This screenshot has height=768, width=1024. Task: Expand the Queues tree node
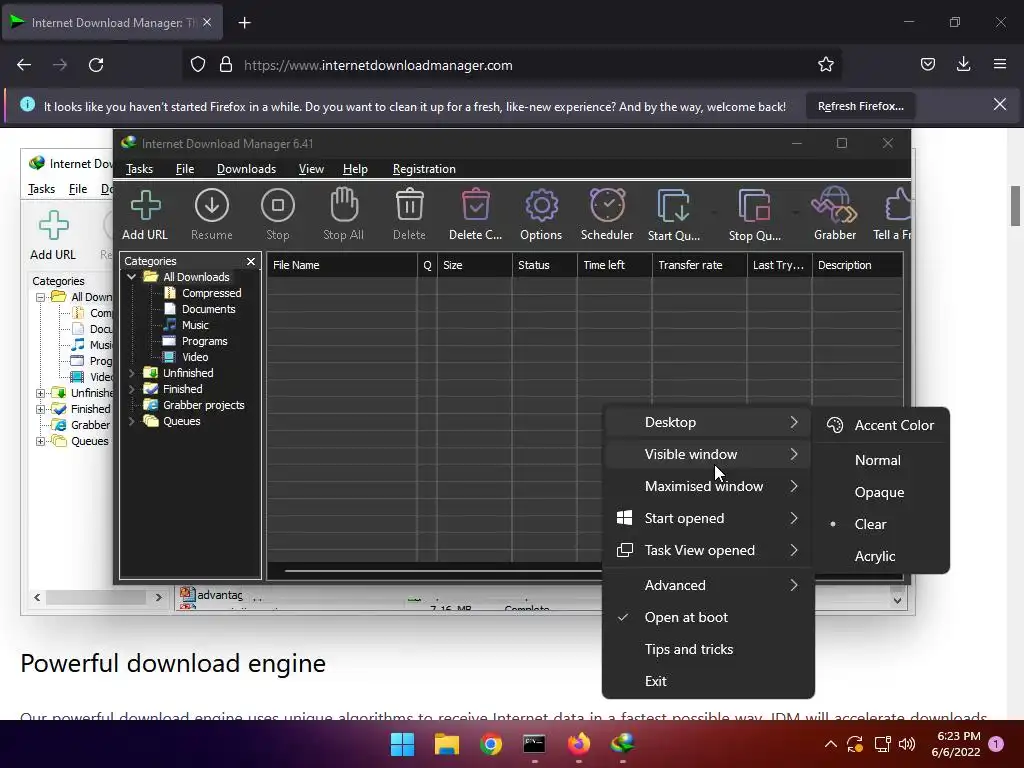pyautogui.click(x=131, y=421)
